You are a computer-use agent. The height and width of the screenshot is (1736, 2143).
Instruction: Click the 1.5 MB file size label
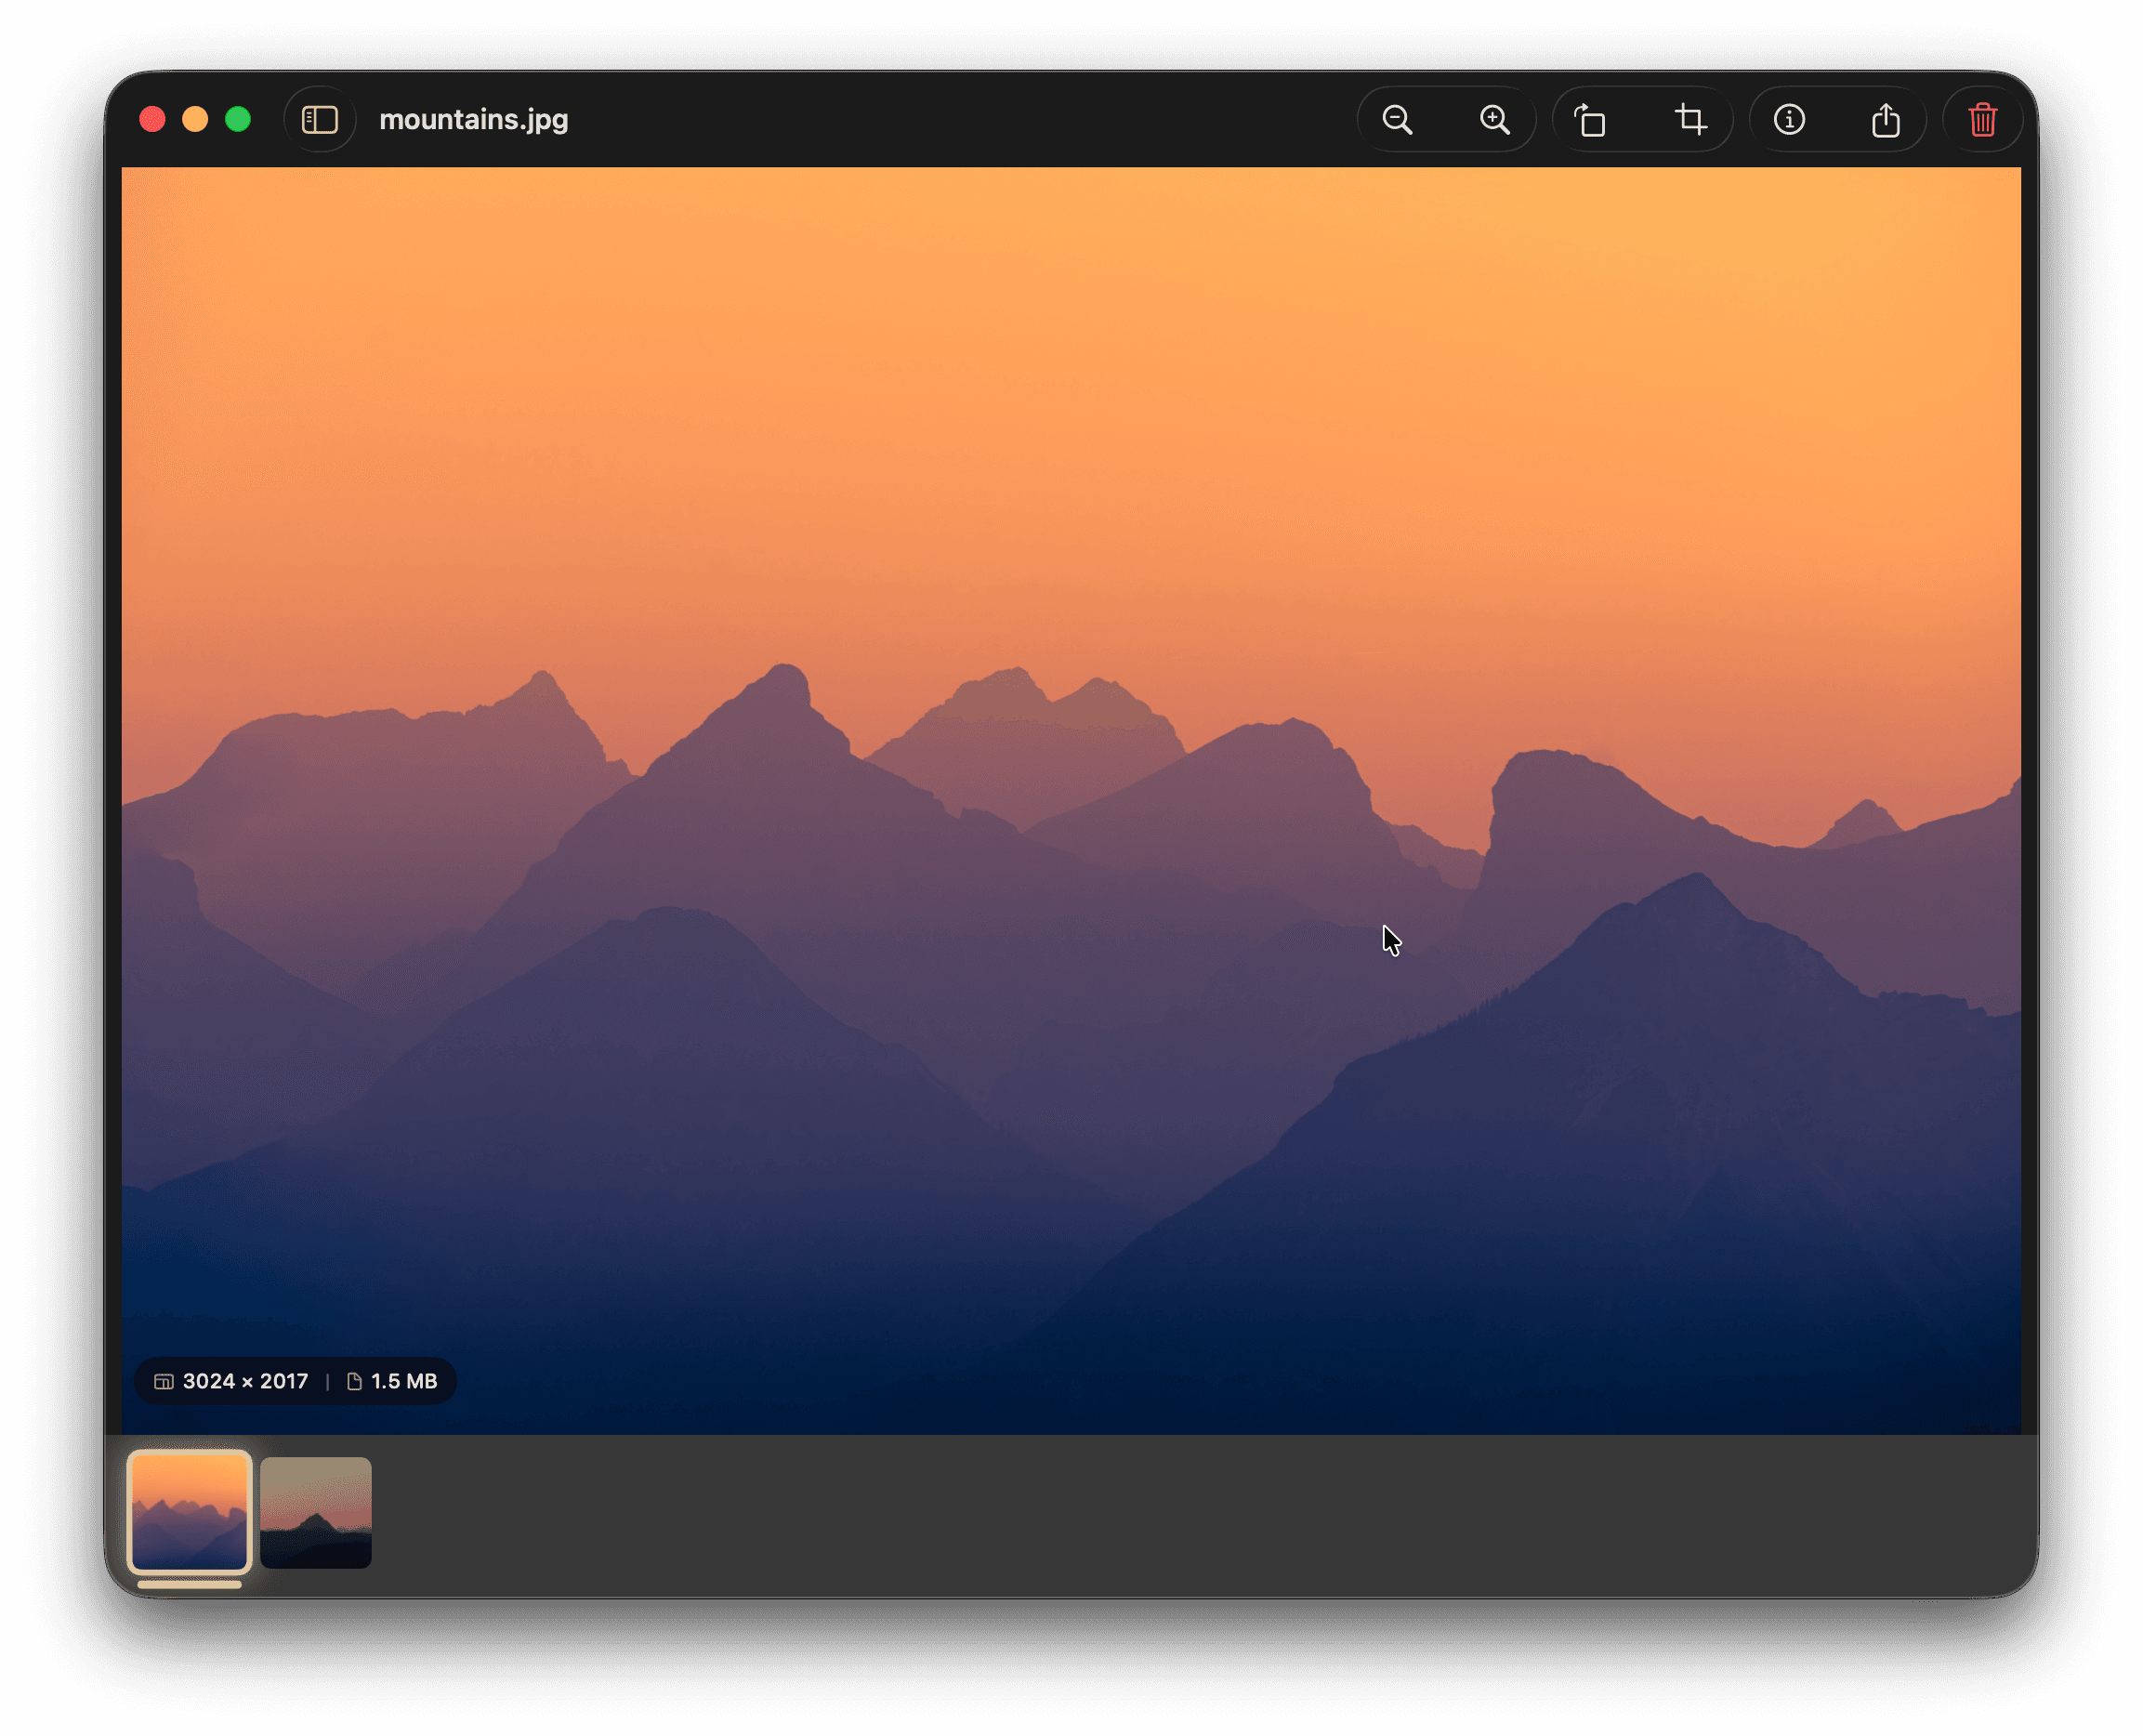tap(403, 1381)
